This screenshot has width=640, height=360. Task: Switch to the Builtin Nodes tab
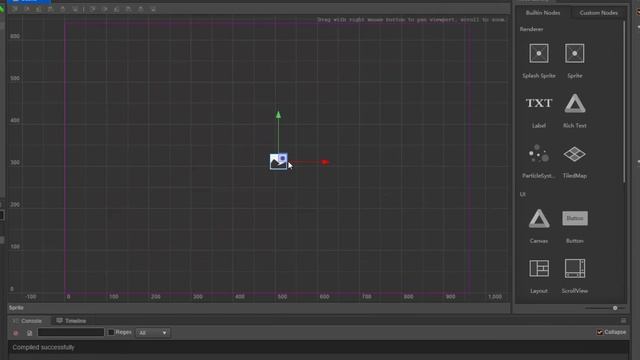click(543, 13)
